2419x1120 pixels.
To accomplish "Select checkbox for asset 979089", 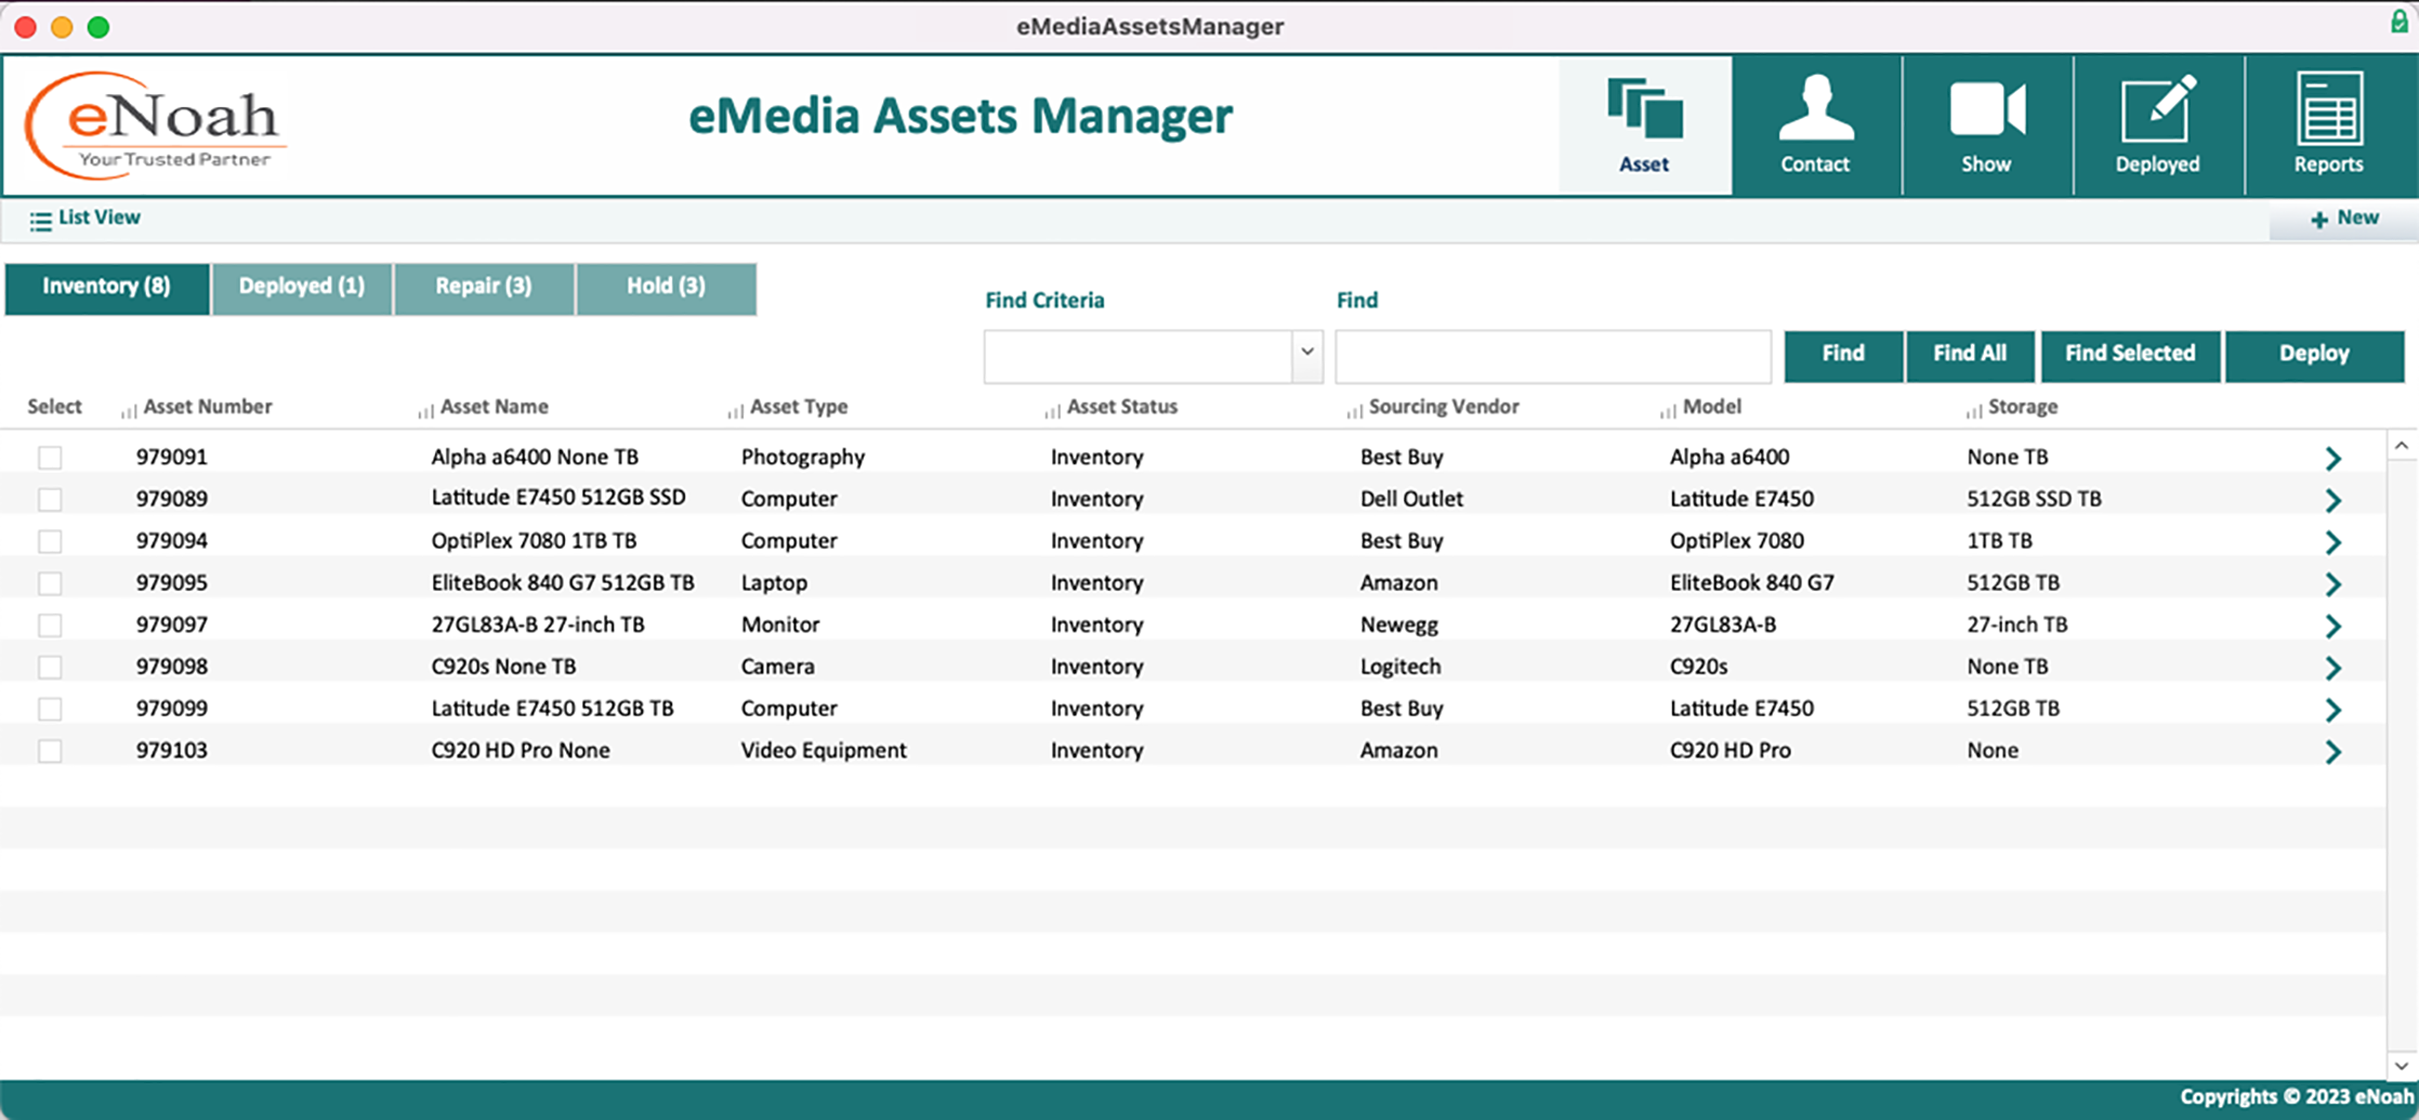I will [50, 500].
